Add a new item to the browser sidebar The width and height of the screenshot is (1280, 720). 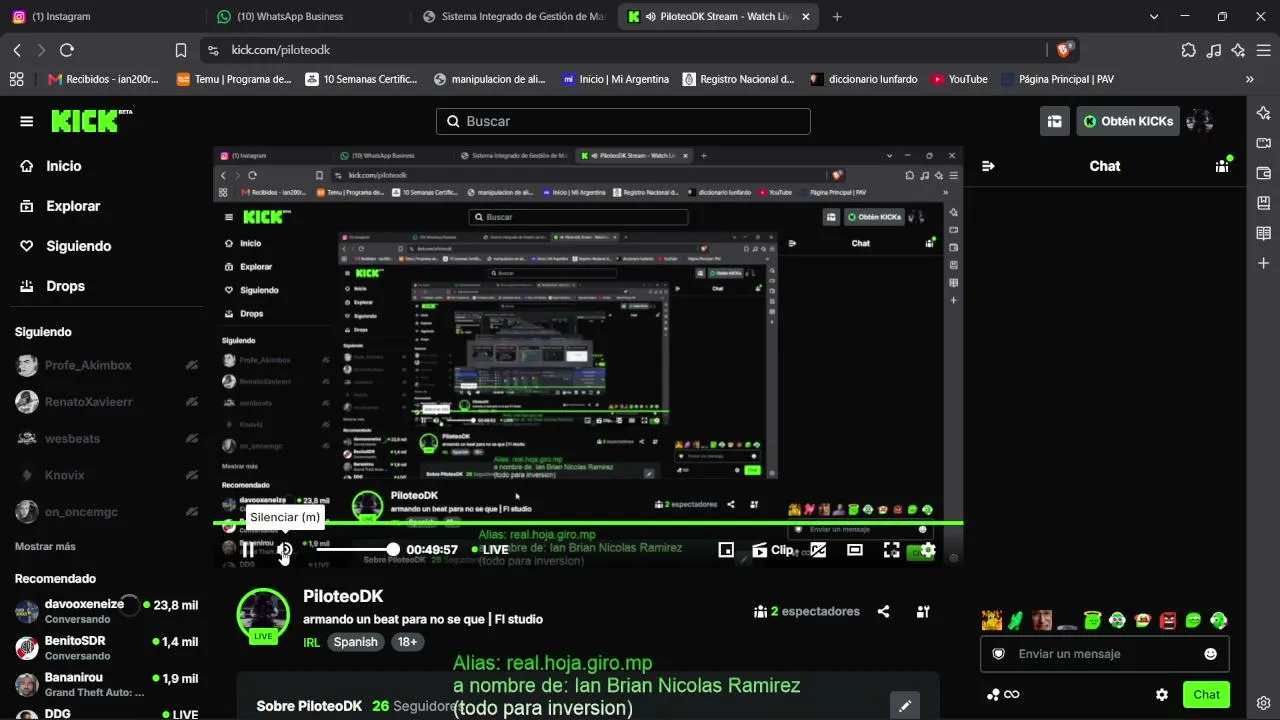coord(1264,263)
